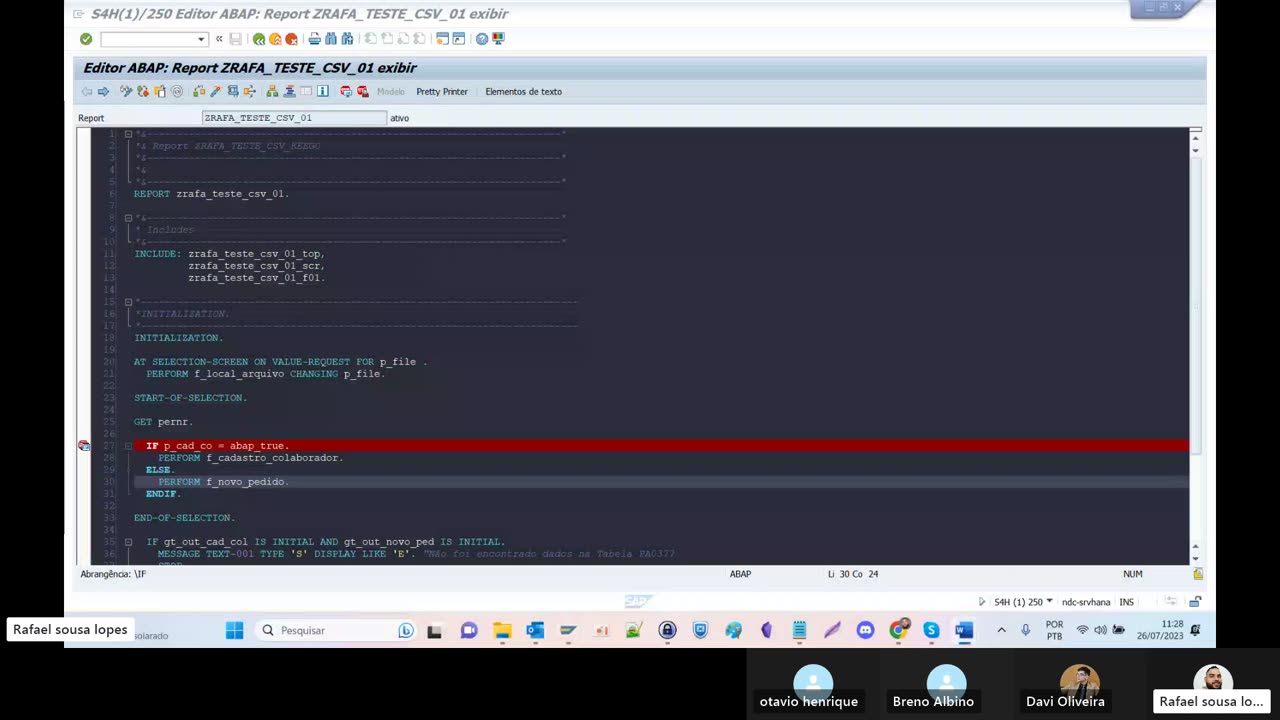
Task: Click the forward navigation arrow in editor toolbar
Action: [x=103, y=92]
